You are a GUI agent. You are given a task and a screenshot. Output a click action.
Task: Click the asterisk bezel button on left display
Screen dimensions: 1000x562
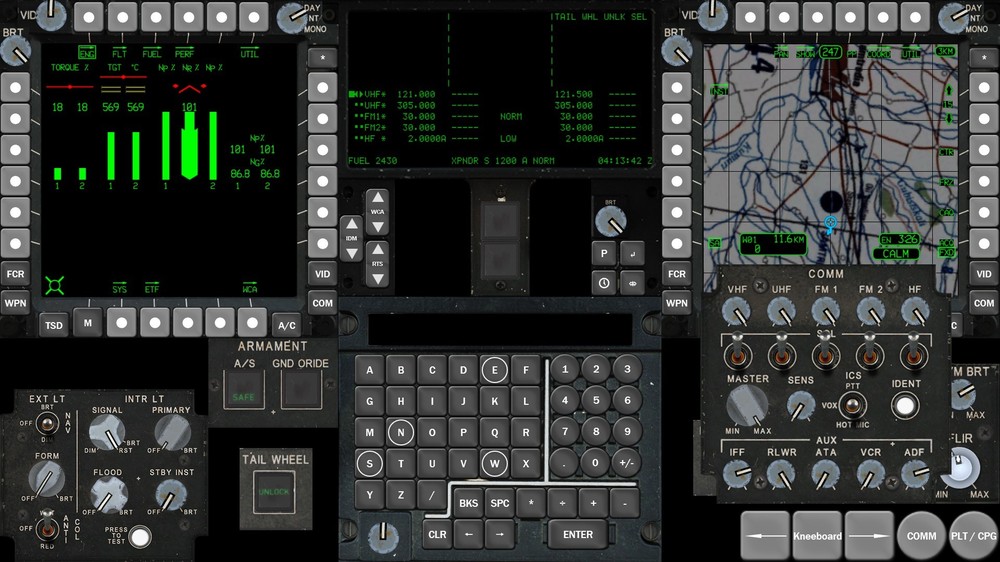point(322,58)
